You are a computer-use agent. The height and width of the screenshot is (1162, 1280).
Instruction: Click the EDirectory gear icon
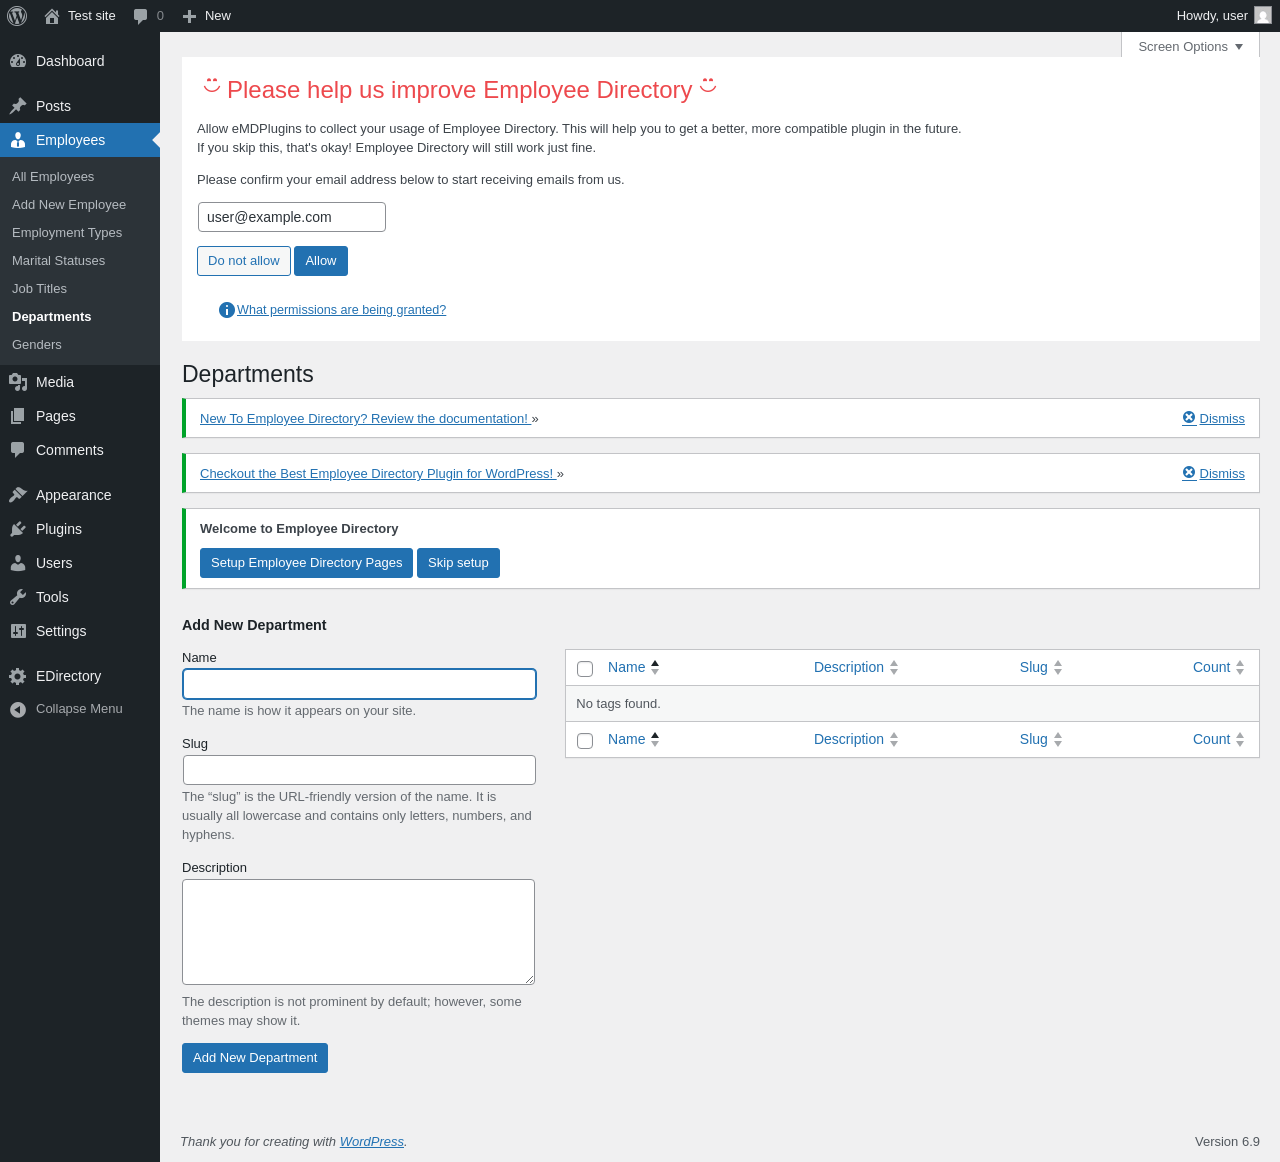[18, 676]
